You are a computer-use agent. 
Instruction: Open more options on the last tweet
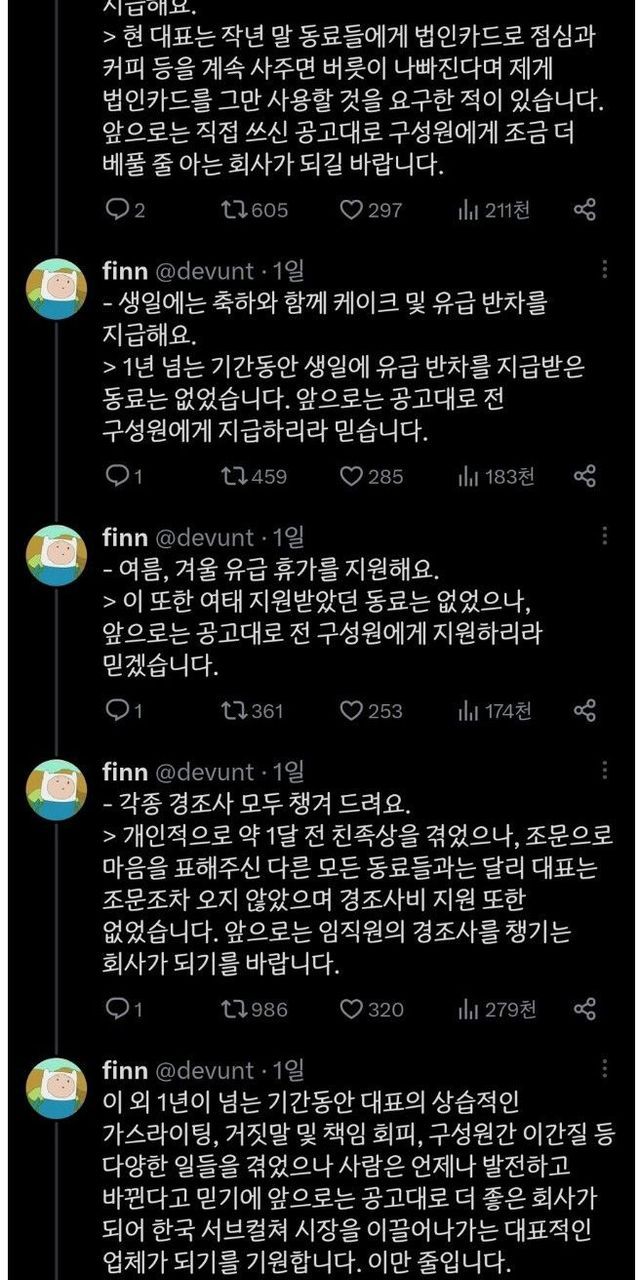point(603,1070)
